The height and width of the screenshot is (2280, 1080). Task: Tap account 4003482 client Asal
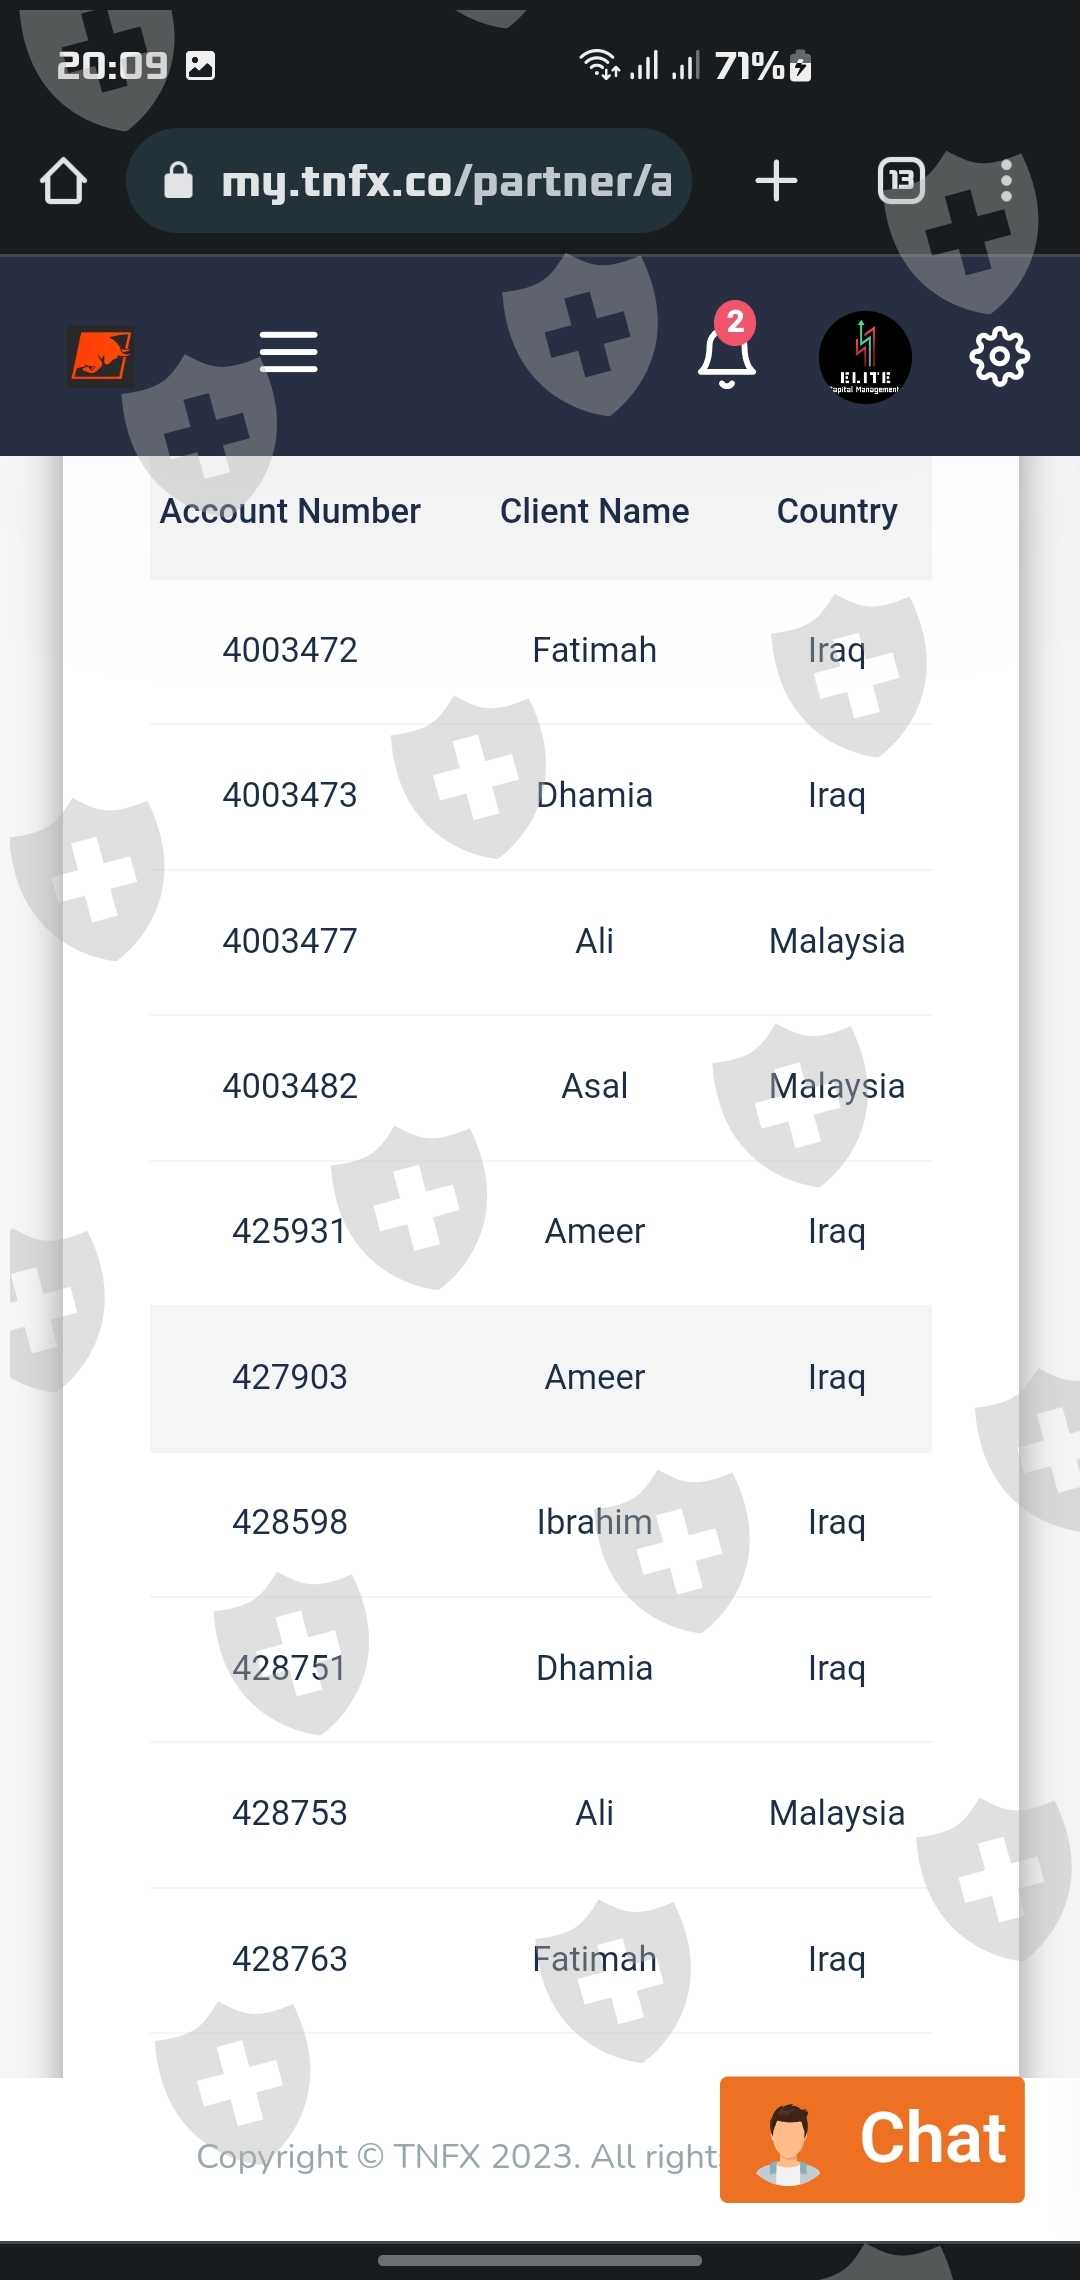(594, 1086)
